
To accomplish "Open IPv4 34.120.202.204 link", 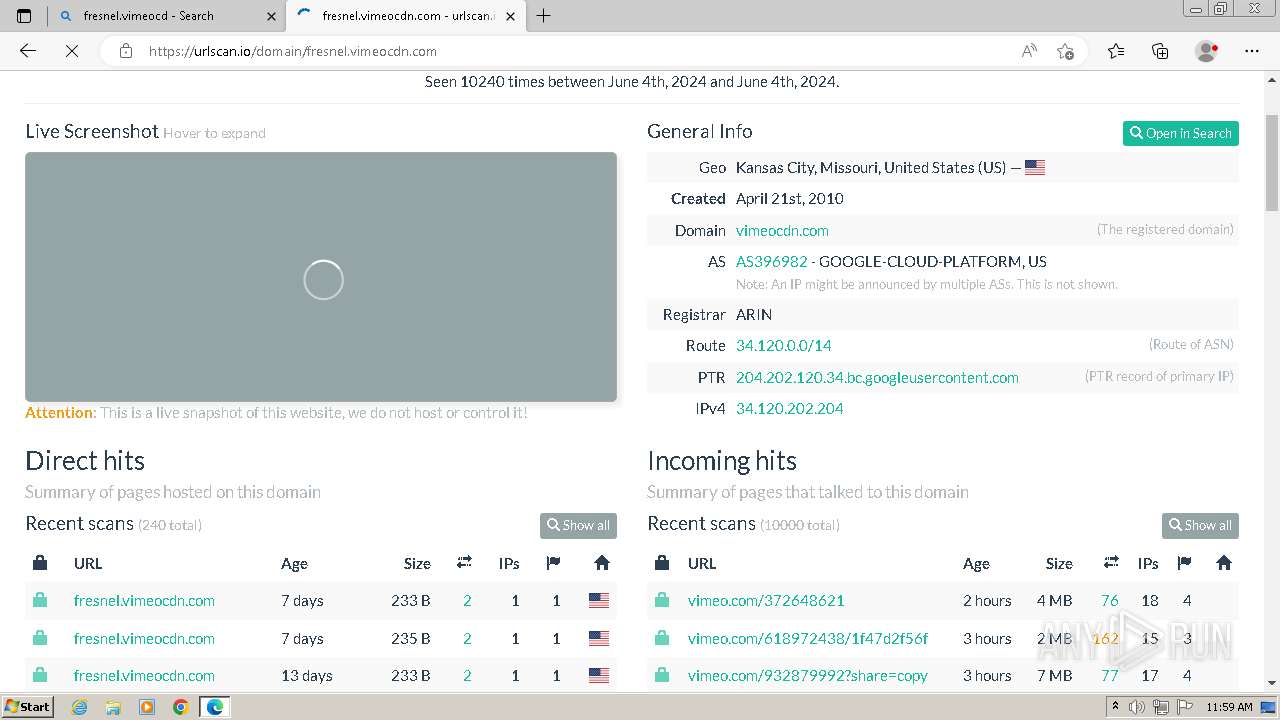I will pos(789,408).
